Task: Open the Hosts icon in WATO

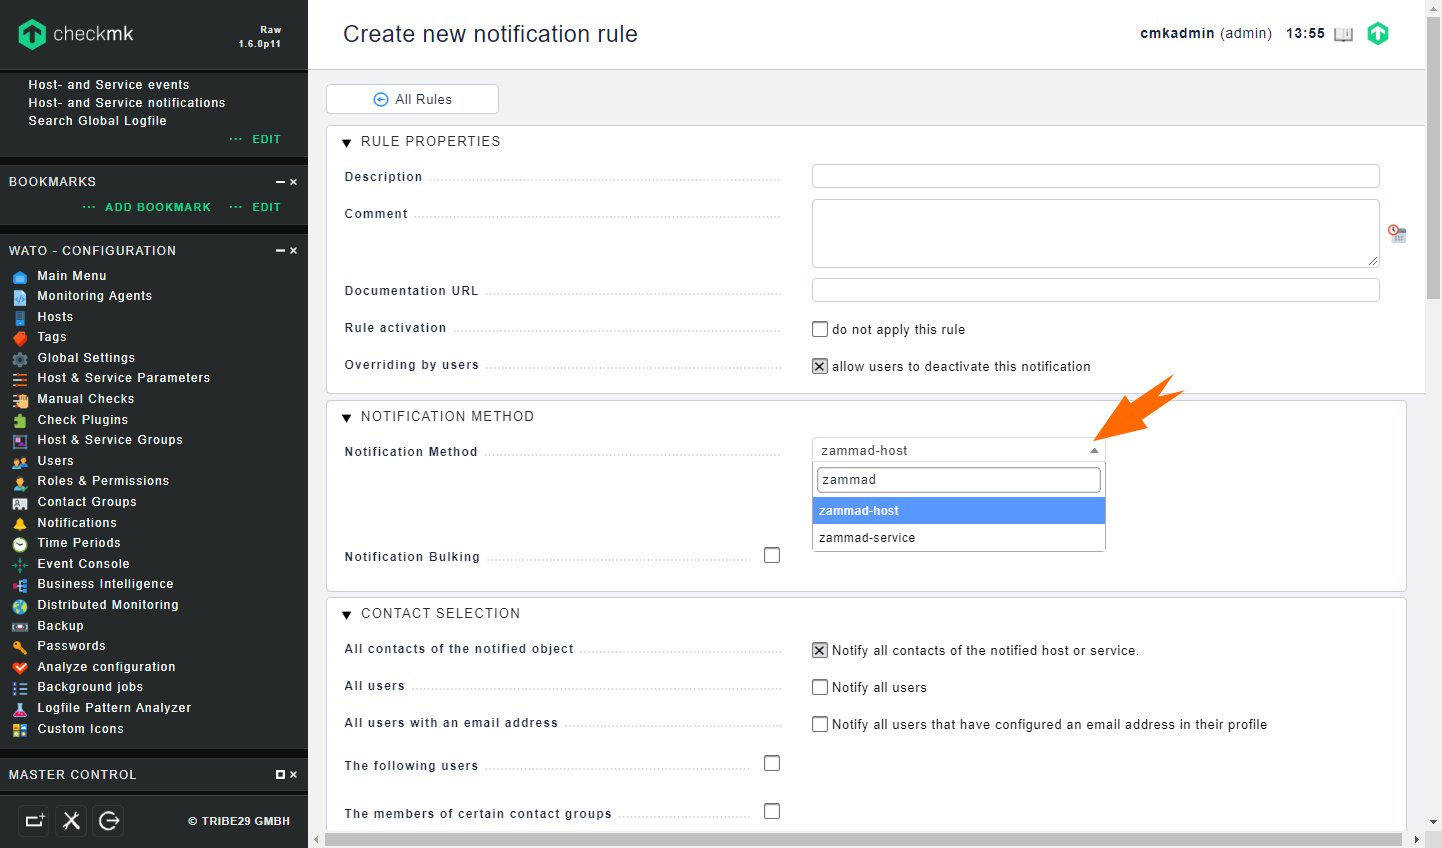Action: click(20, 318)
